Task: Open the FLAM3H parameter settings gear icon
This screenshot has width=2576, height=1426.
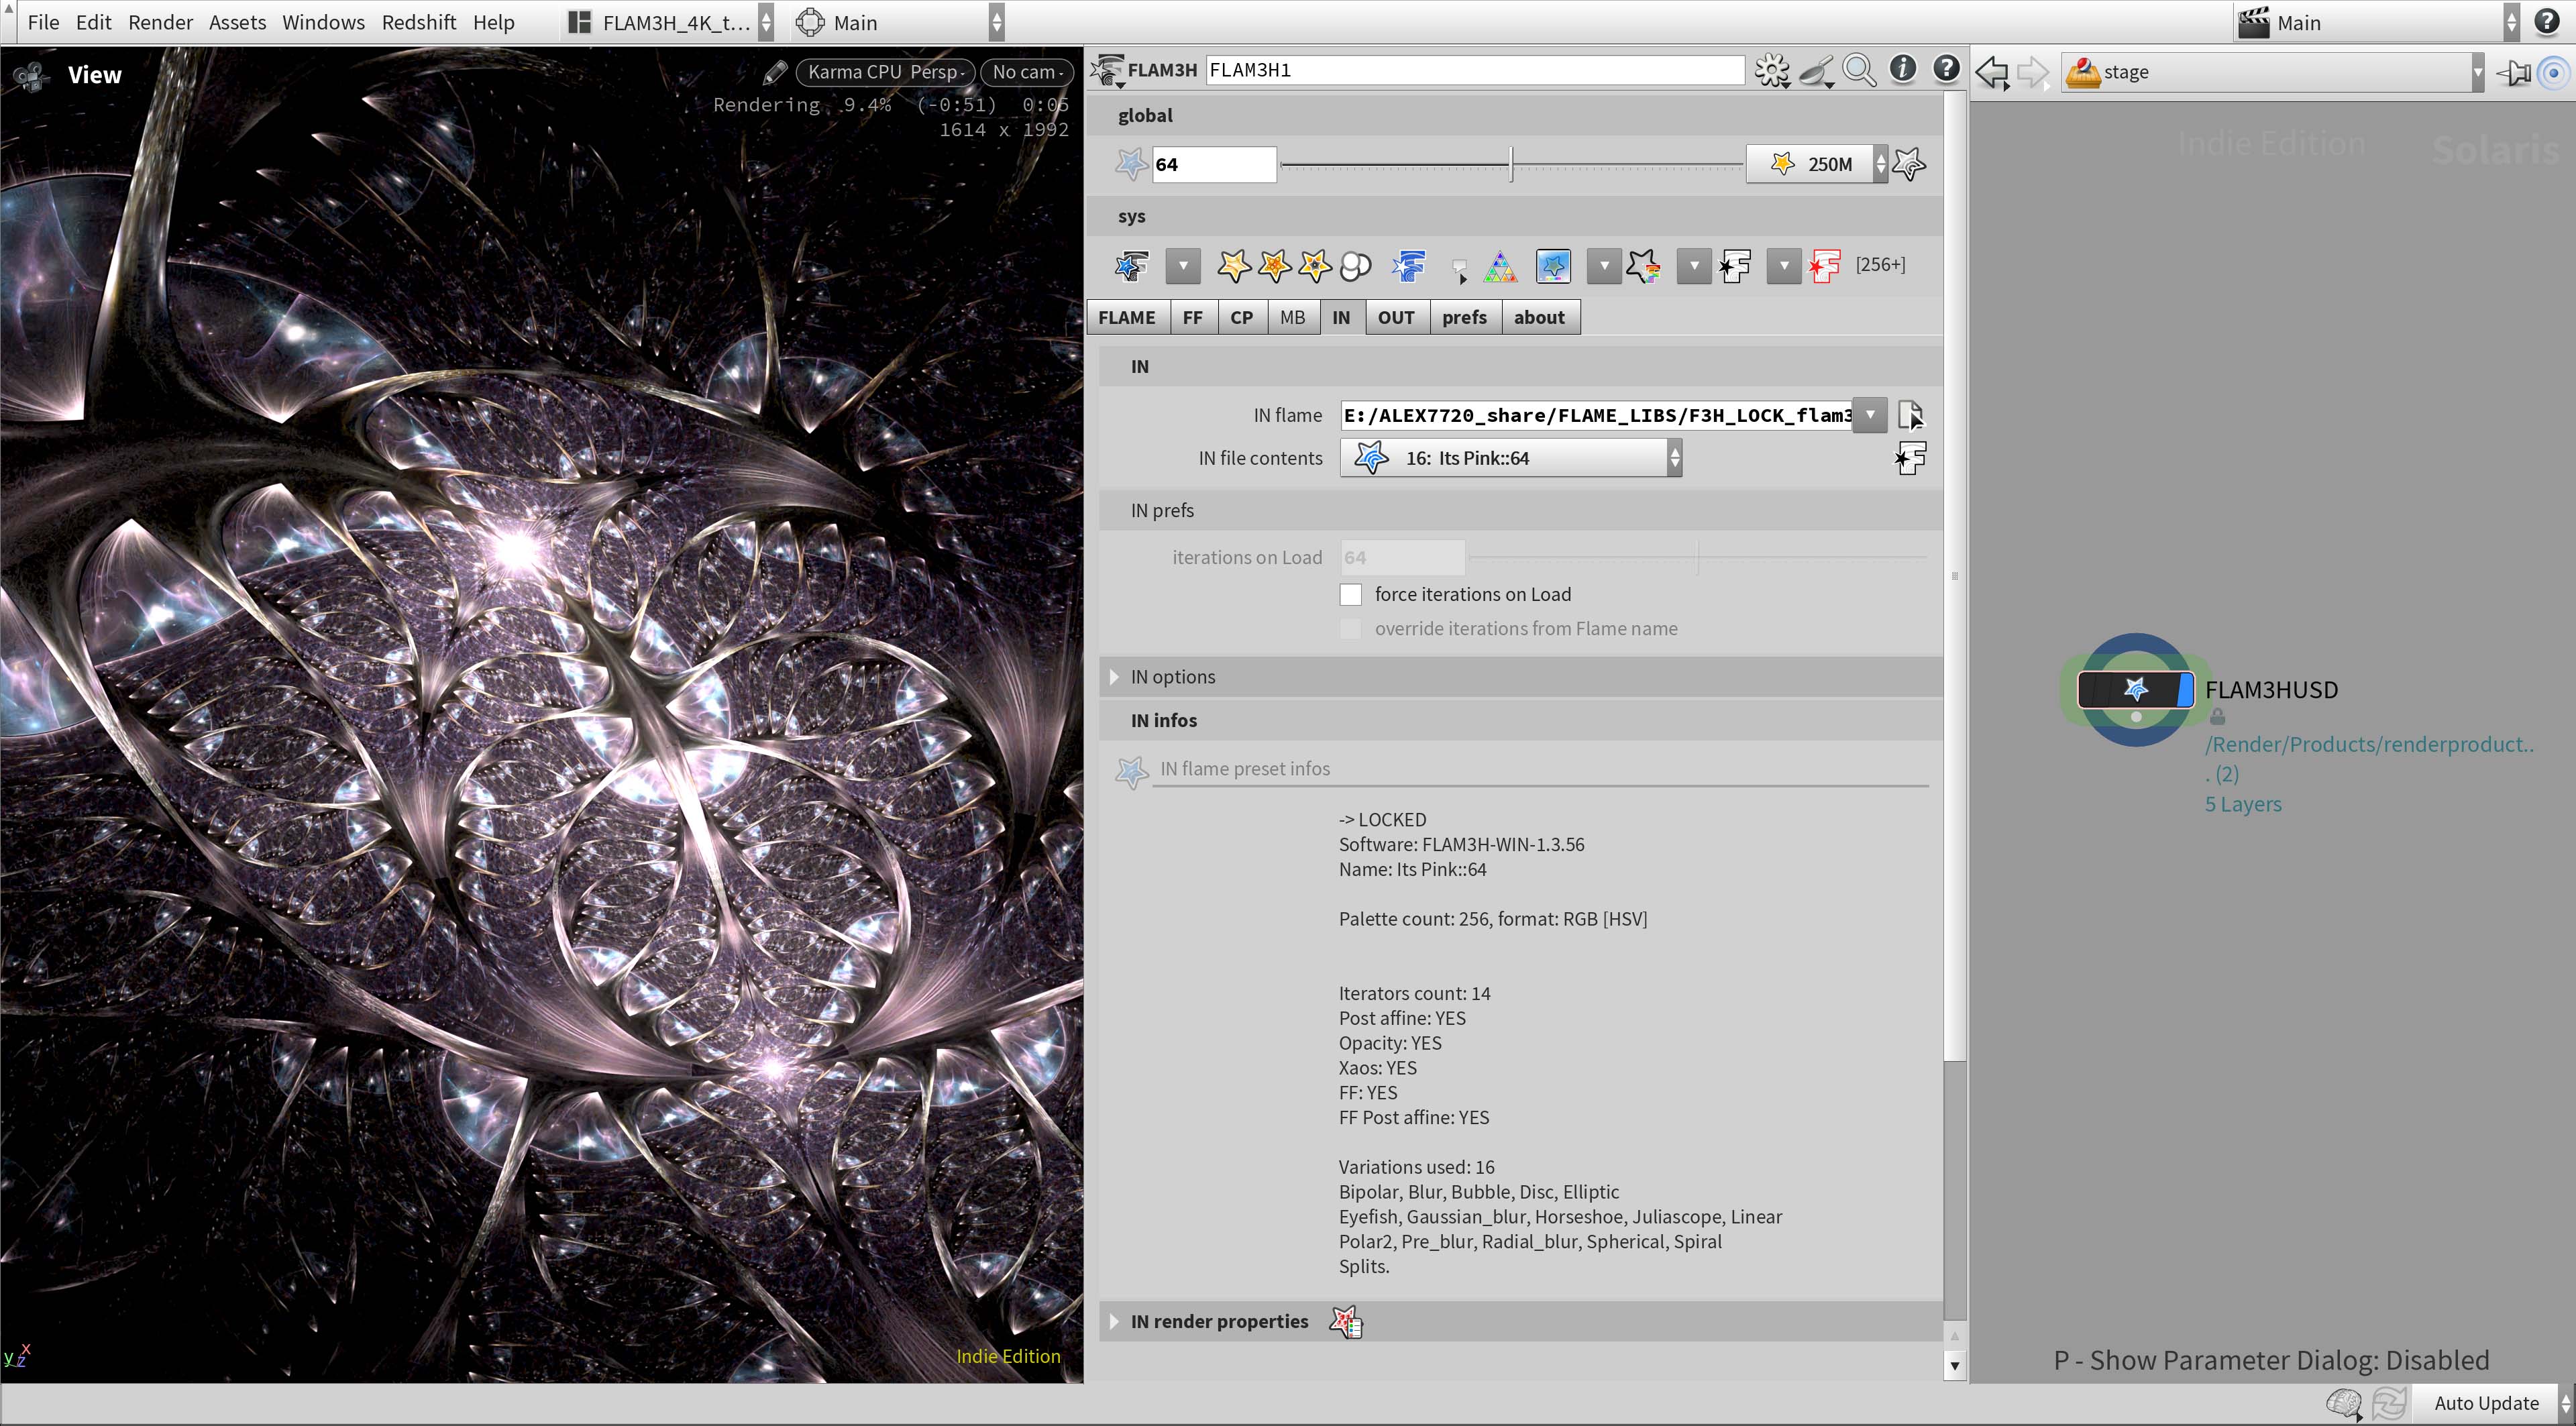Action: point(1770,70)
